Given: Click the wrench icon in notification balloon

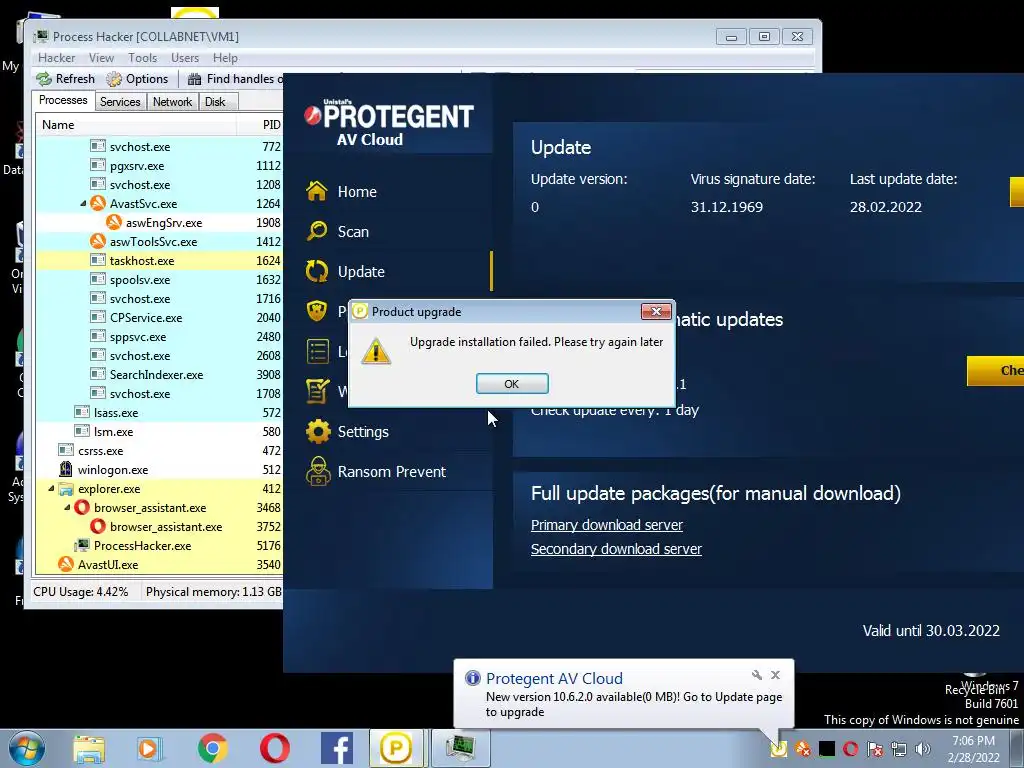Looking at the screenshot, I should point(757,675).
